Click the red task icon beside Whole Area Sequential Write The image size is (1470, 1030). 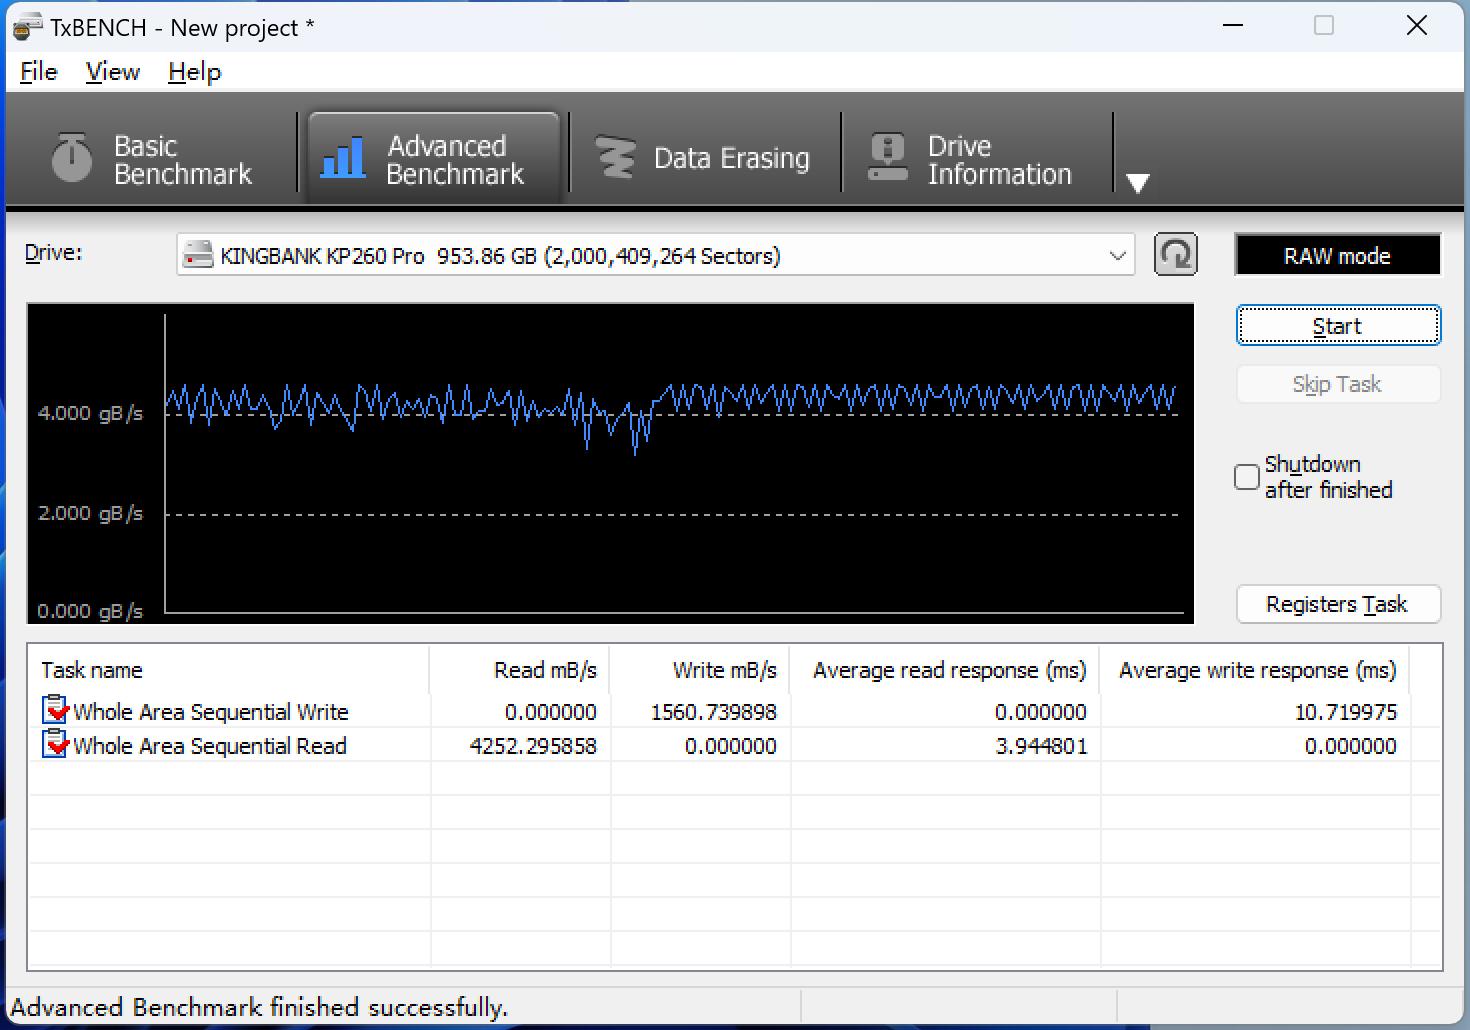pyautogui.click(x=53, y=711)
